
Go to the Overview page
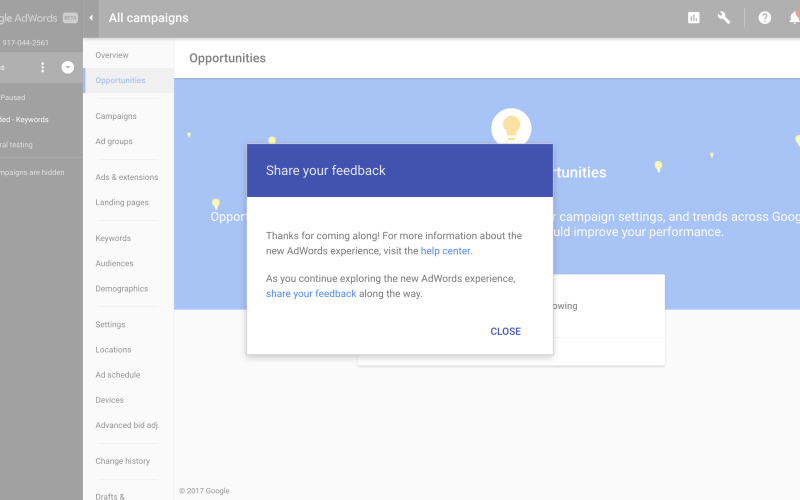pos(112,55)
